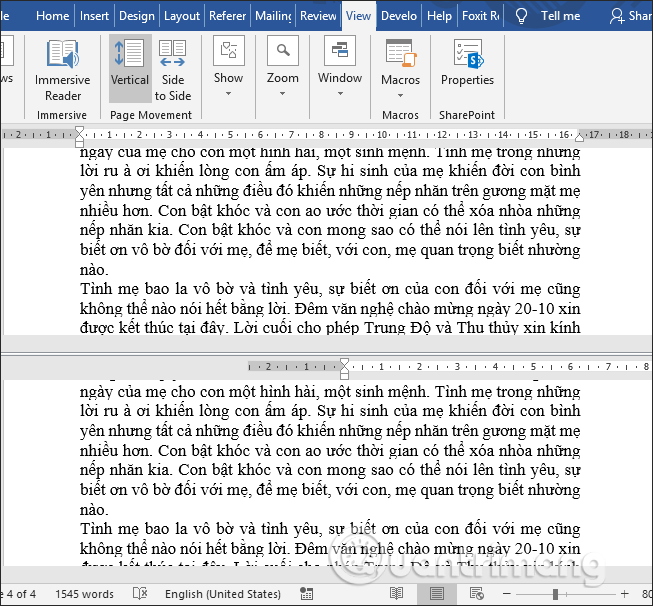Switch to Web Layout view

coord(476,594)
